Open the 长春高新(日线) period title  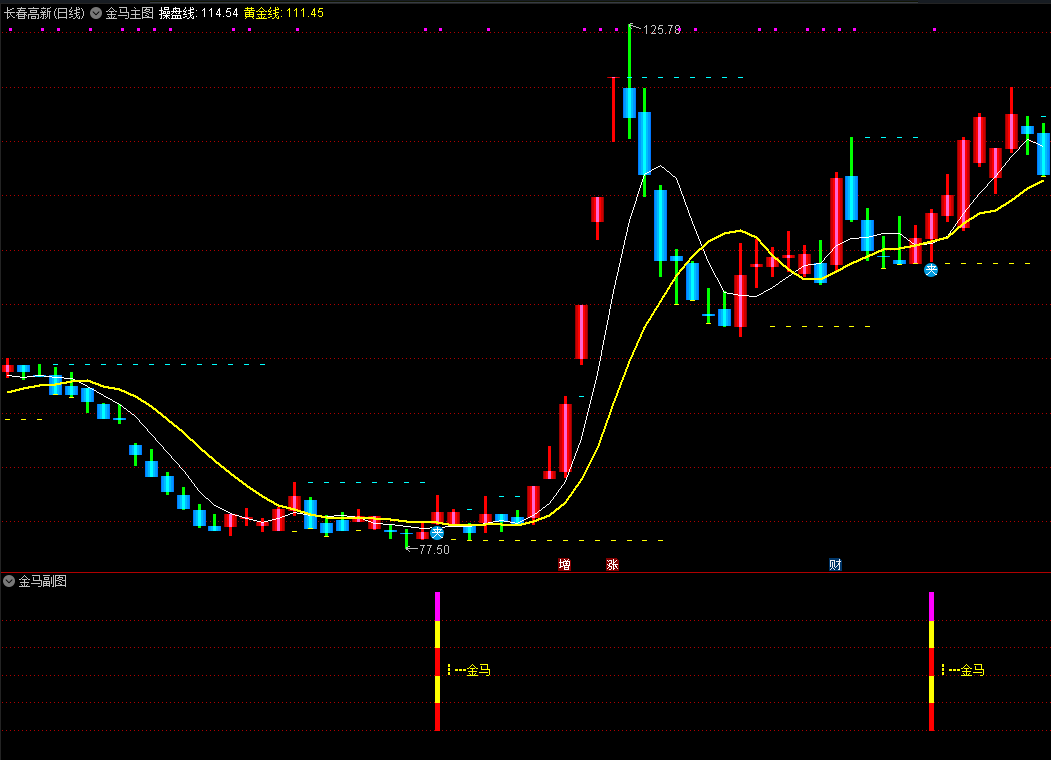point(43,13)
